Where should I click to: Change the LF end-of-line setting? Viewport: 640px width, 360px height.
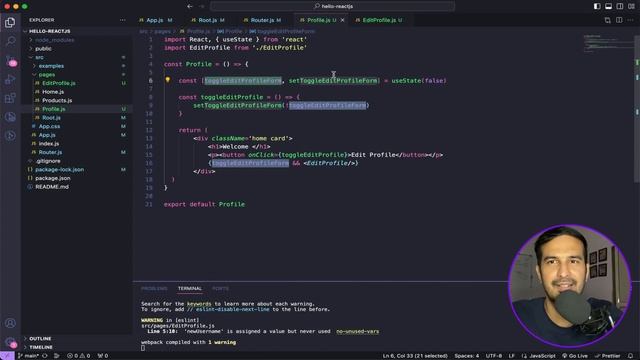coord(511,356)
